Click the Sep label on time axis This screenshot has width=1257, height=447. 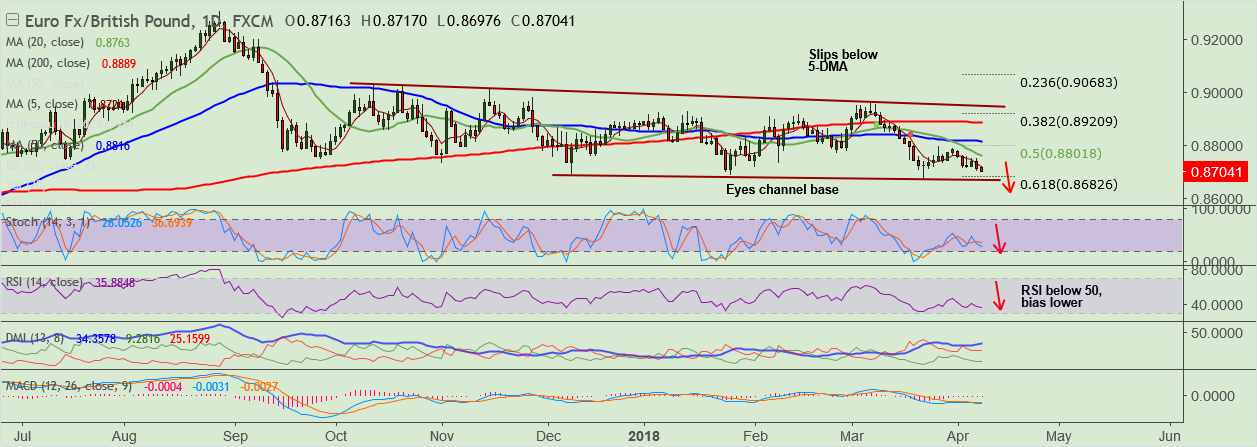click(235, 437)
